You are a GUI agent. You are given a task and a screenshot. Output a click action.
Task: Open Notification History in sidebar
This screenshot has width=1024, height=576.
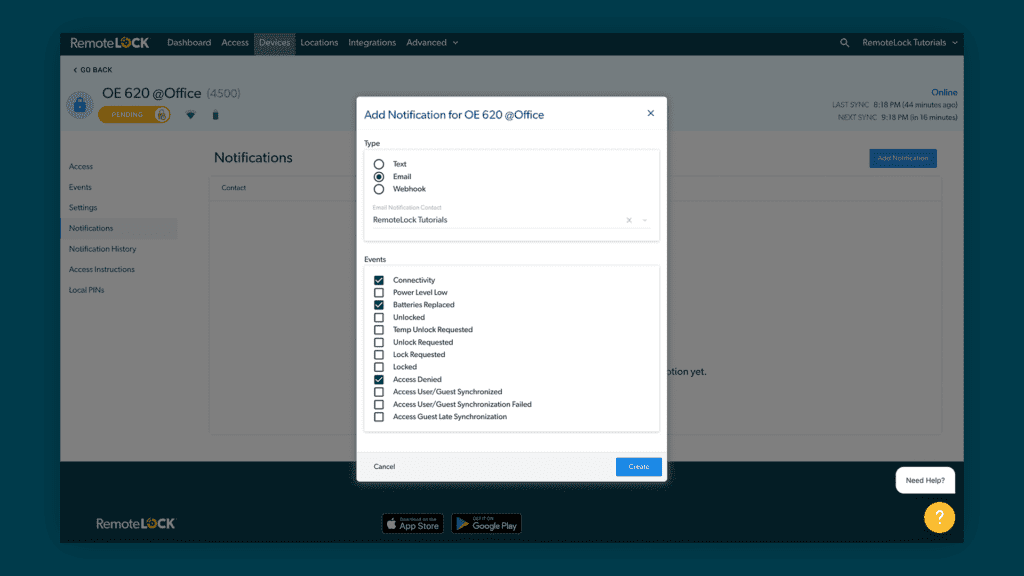click(103, 249)
